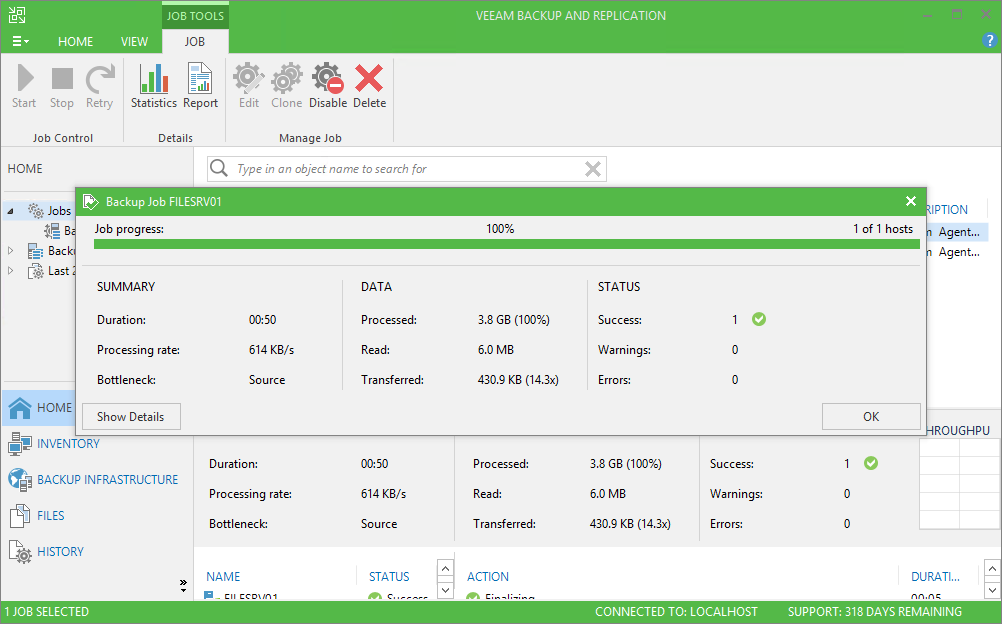Click the session list scroll down arrow
Image resolution: width=1002 pixels, height=624 pixels.
coord(445,590)
